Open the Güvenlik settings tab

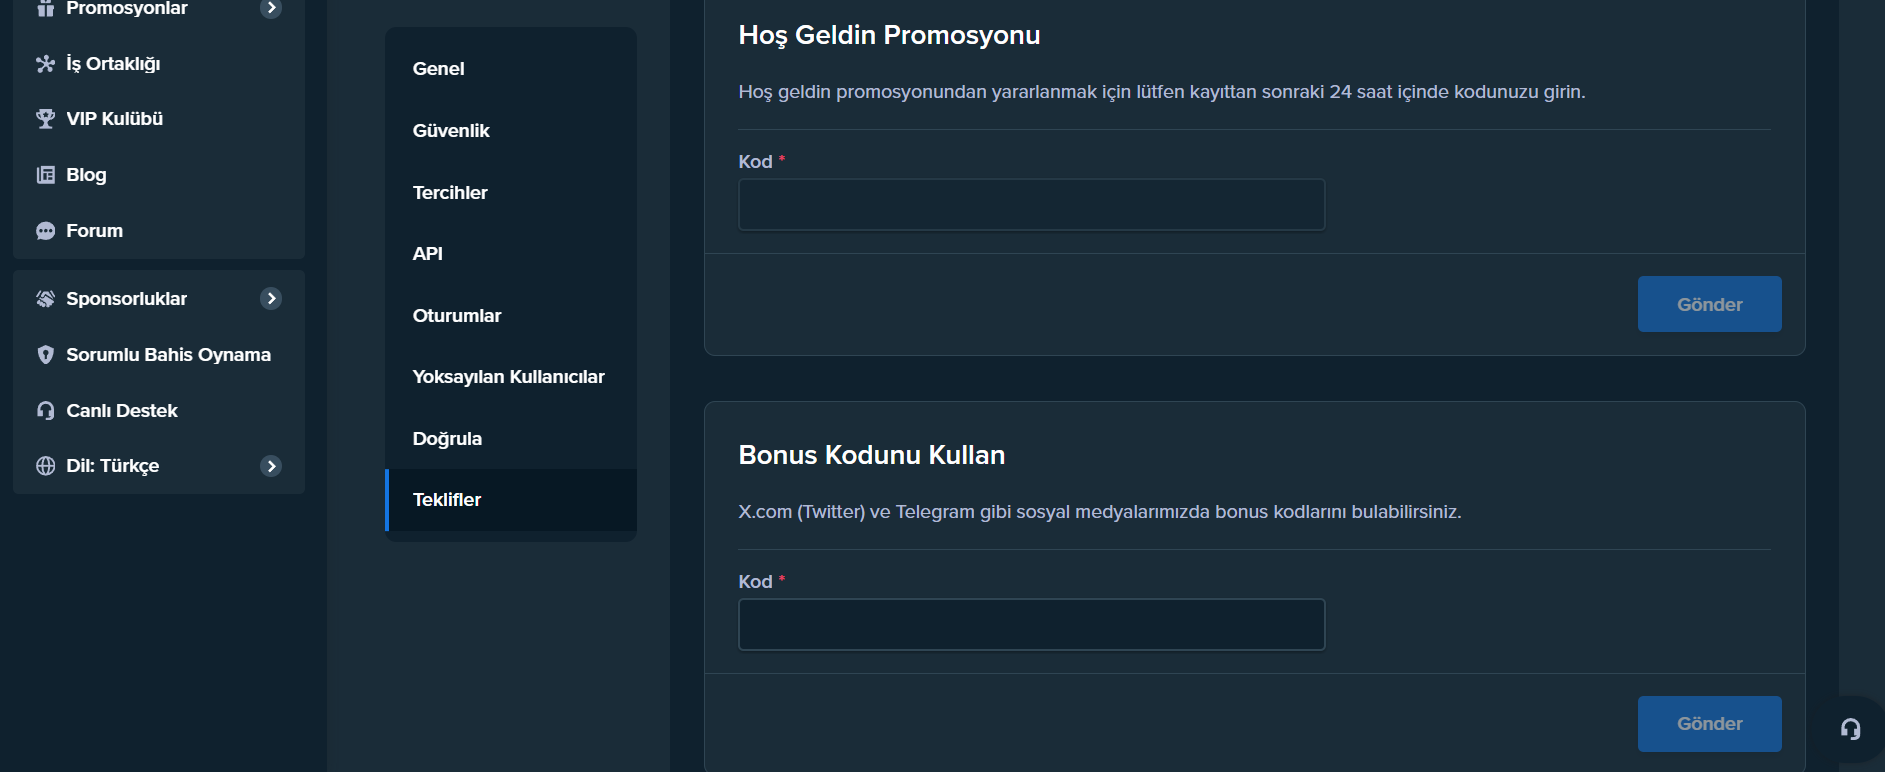coord(451,131)
